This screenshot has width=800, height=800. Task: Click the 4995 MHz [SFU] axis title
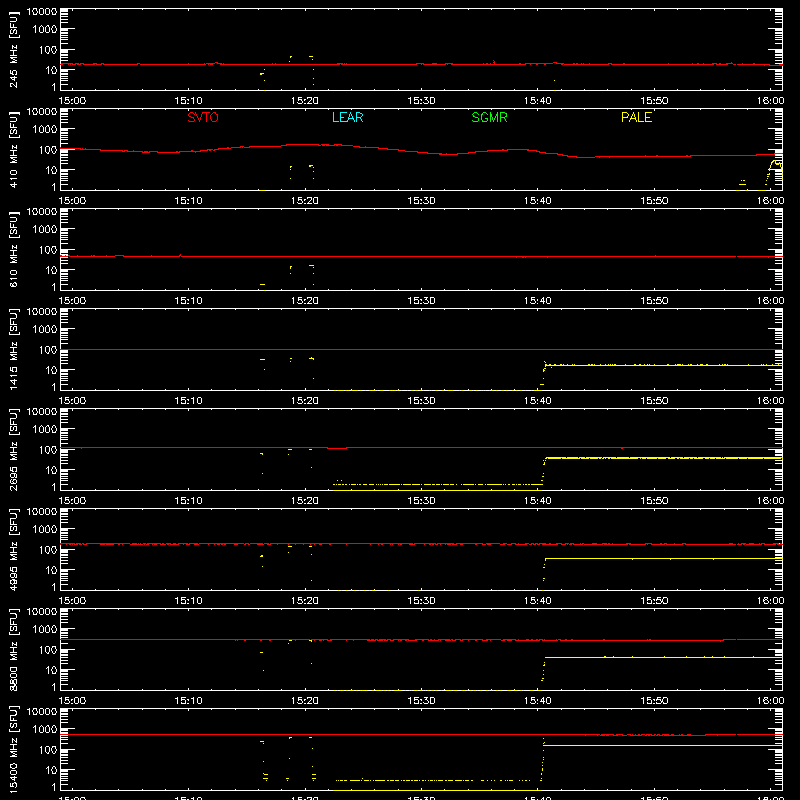14,549
